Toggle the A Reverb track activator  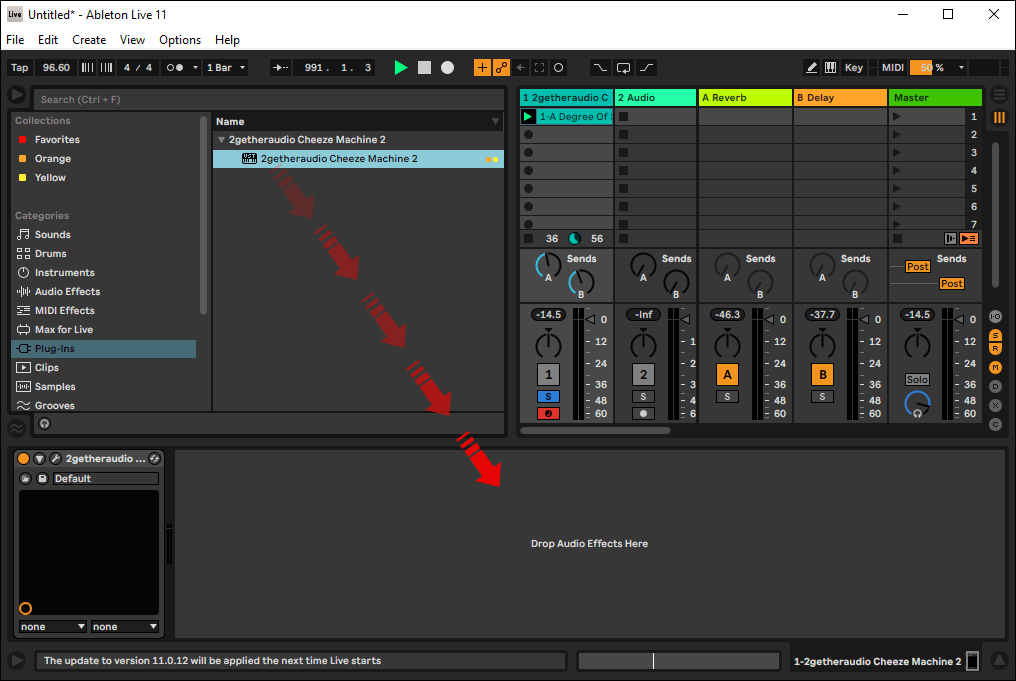click(x=727, y=375)
